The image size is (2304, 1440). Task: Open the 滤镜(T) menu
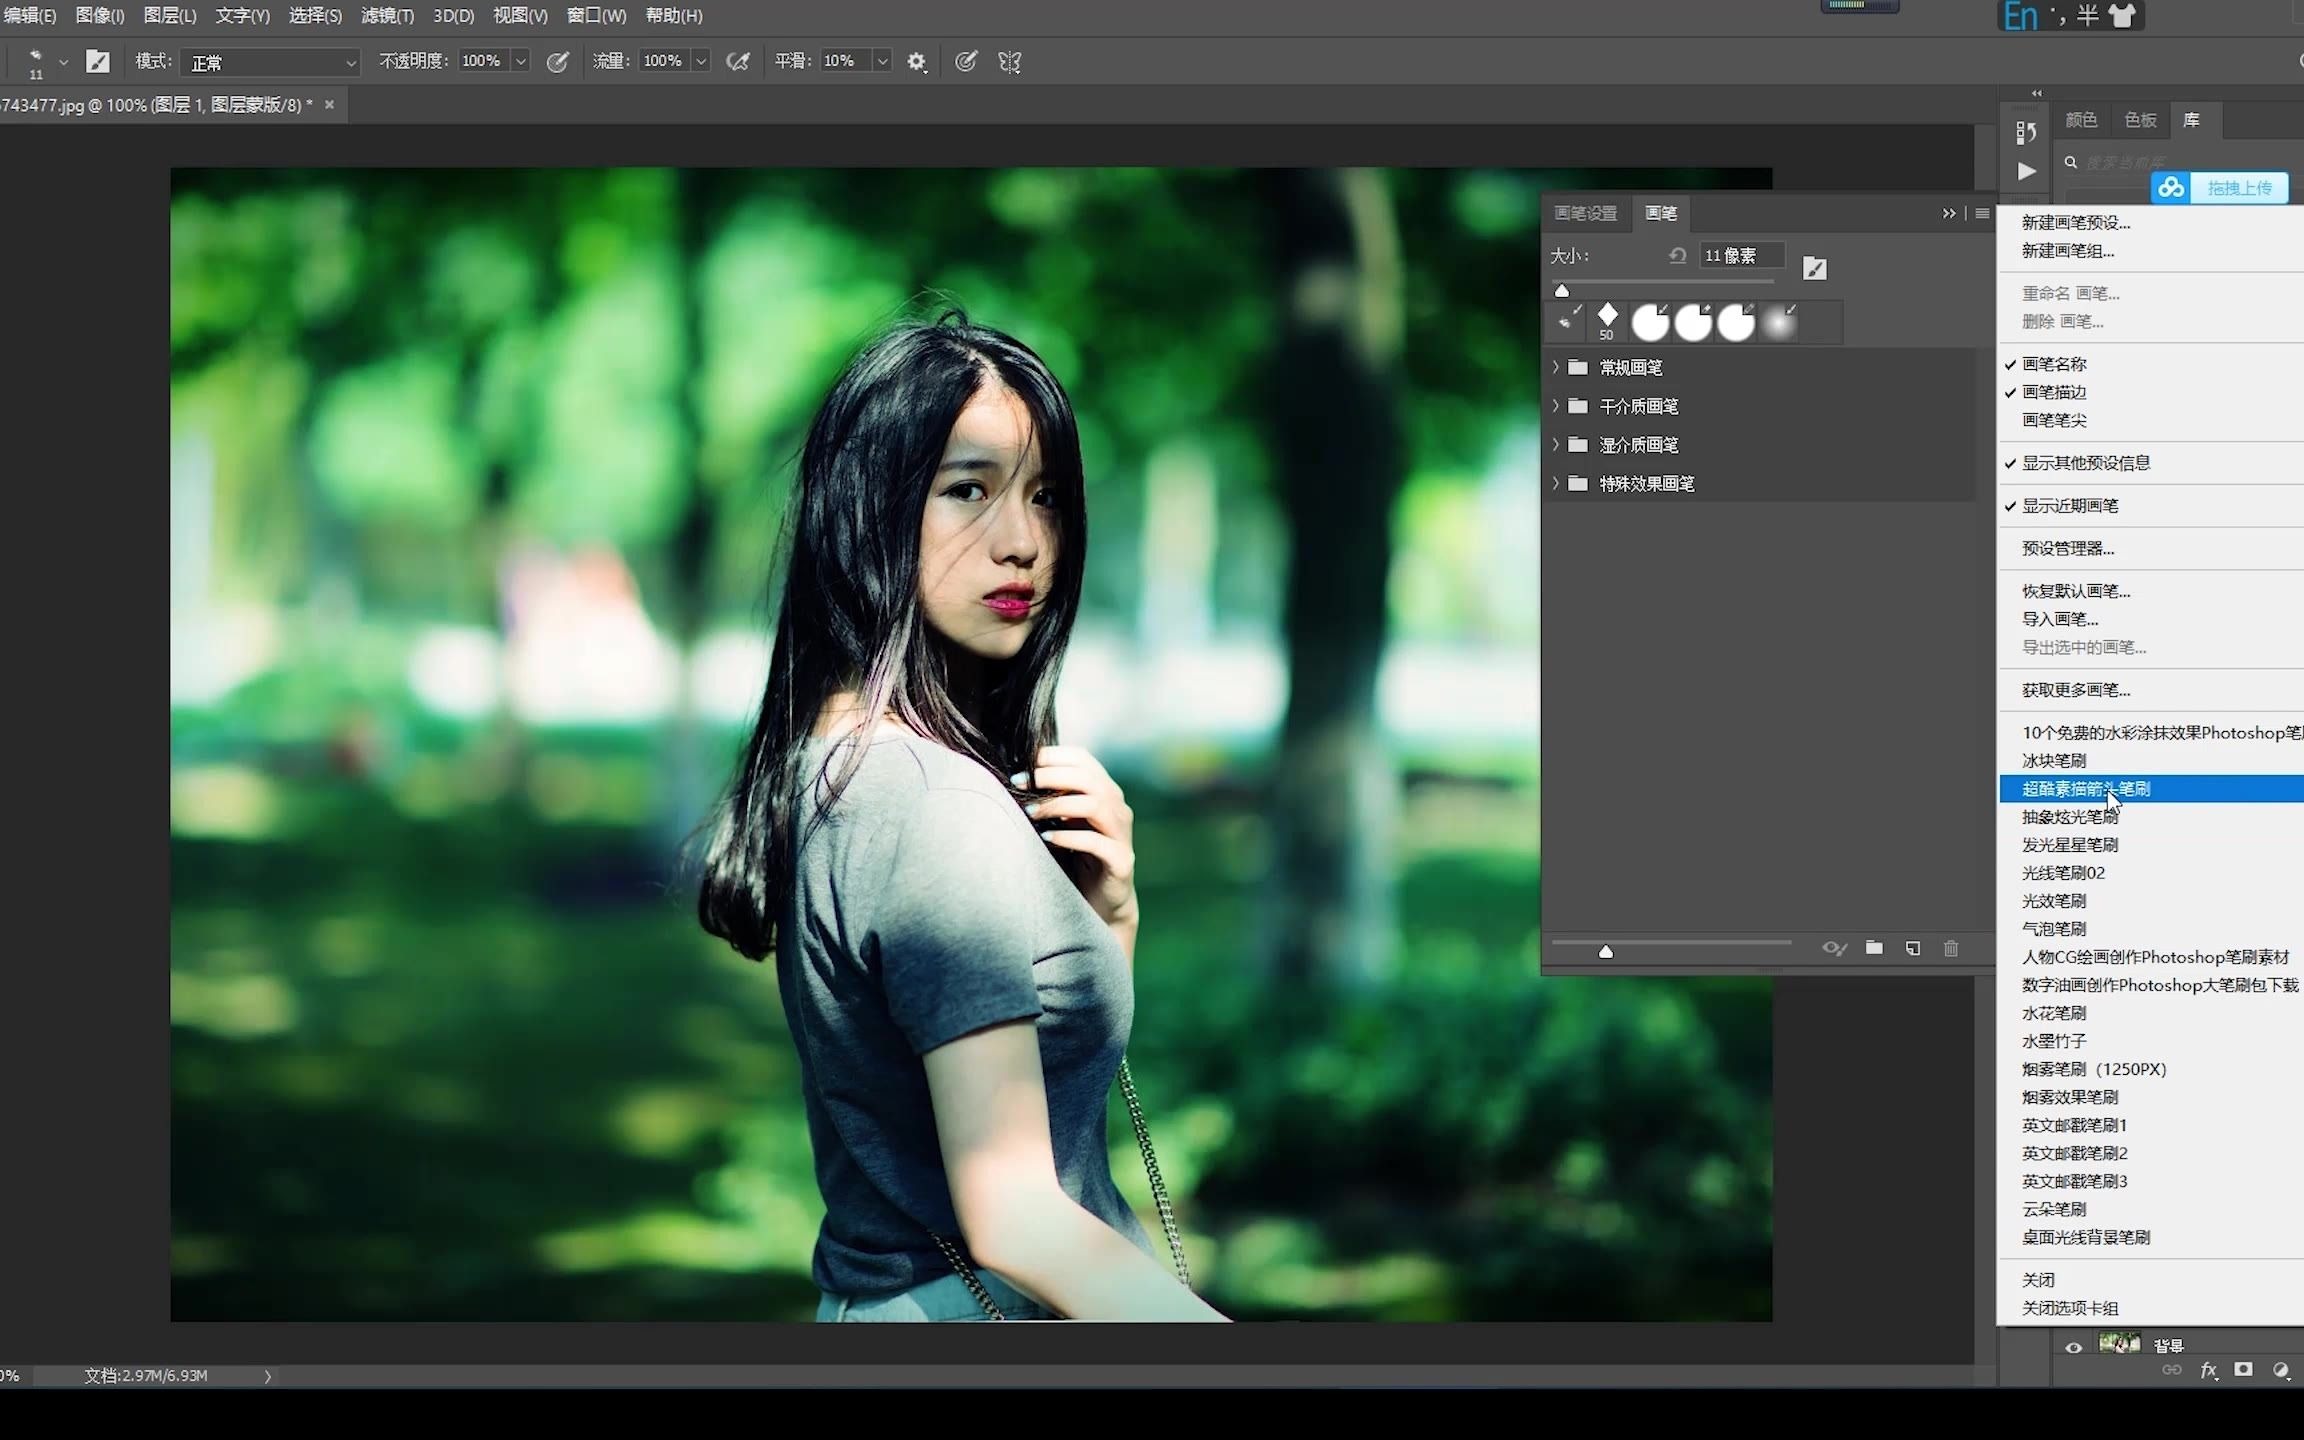[387, 16]
